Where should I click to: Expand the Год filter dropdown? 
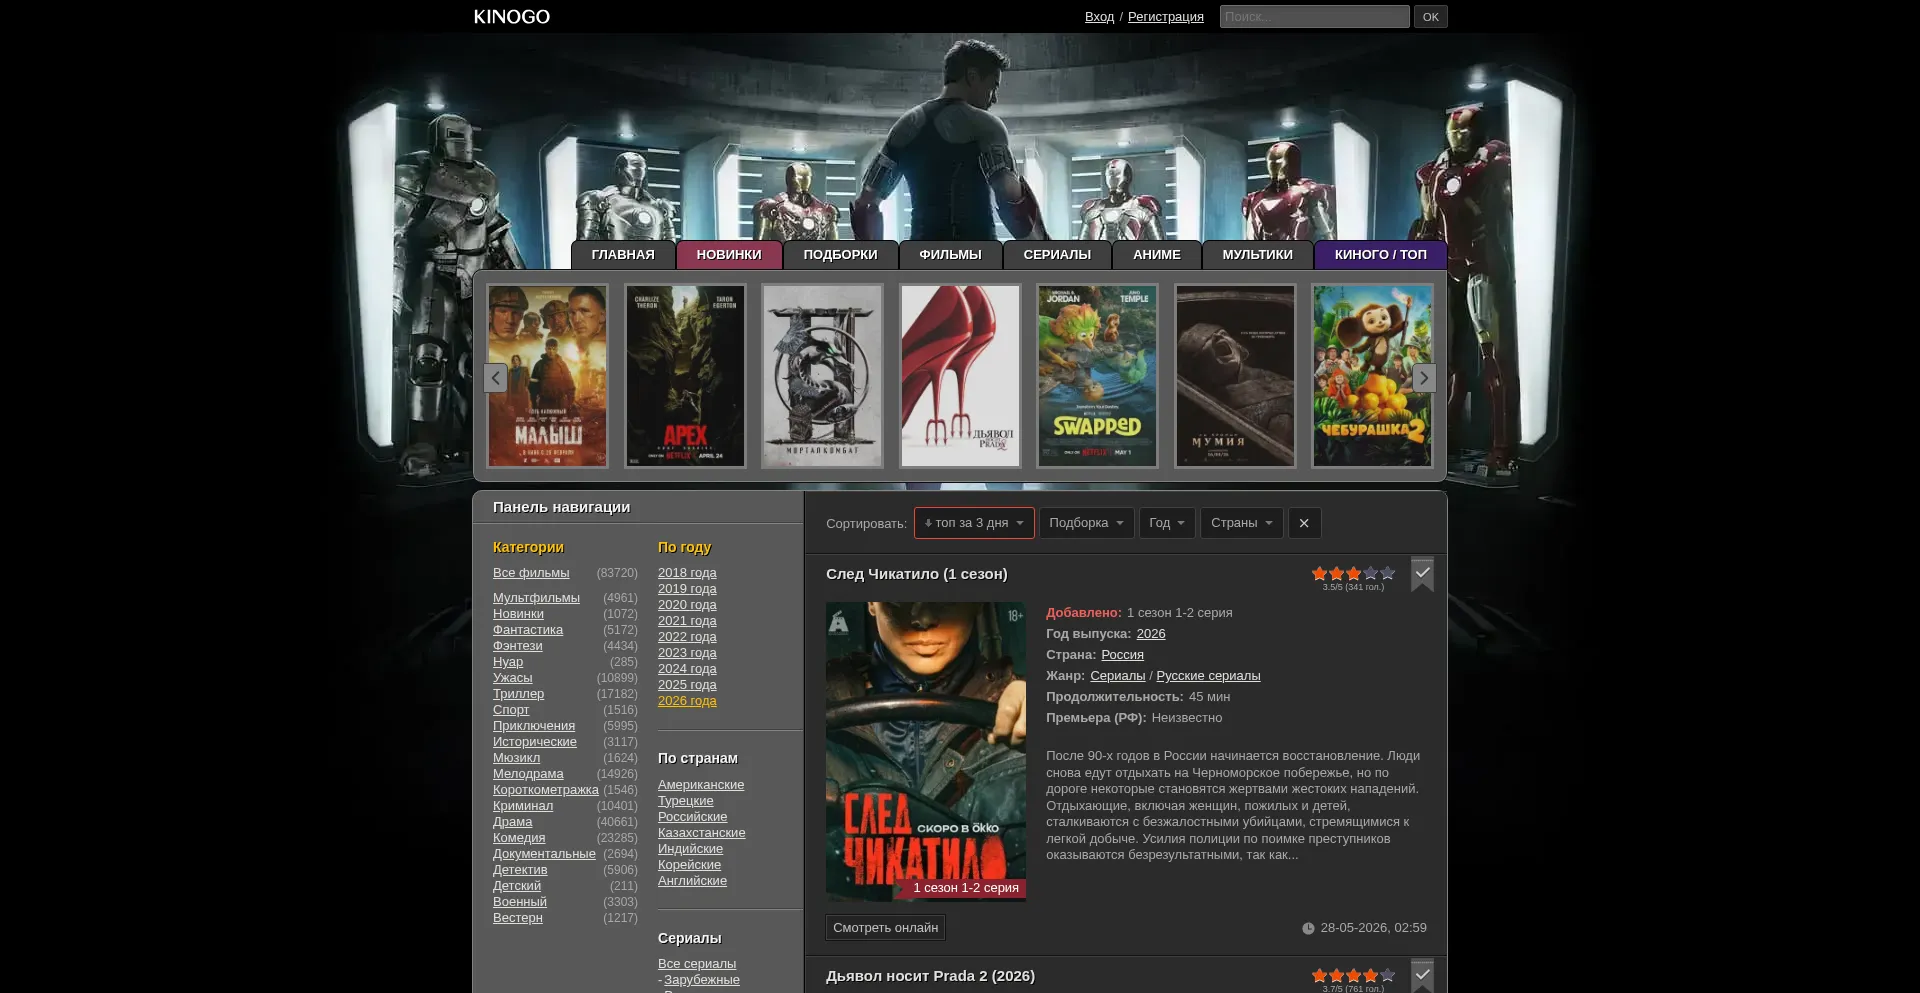1167,523
